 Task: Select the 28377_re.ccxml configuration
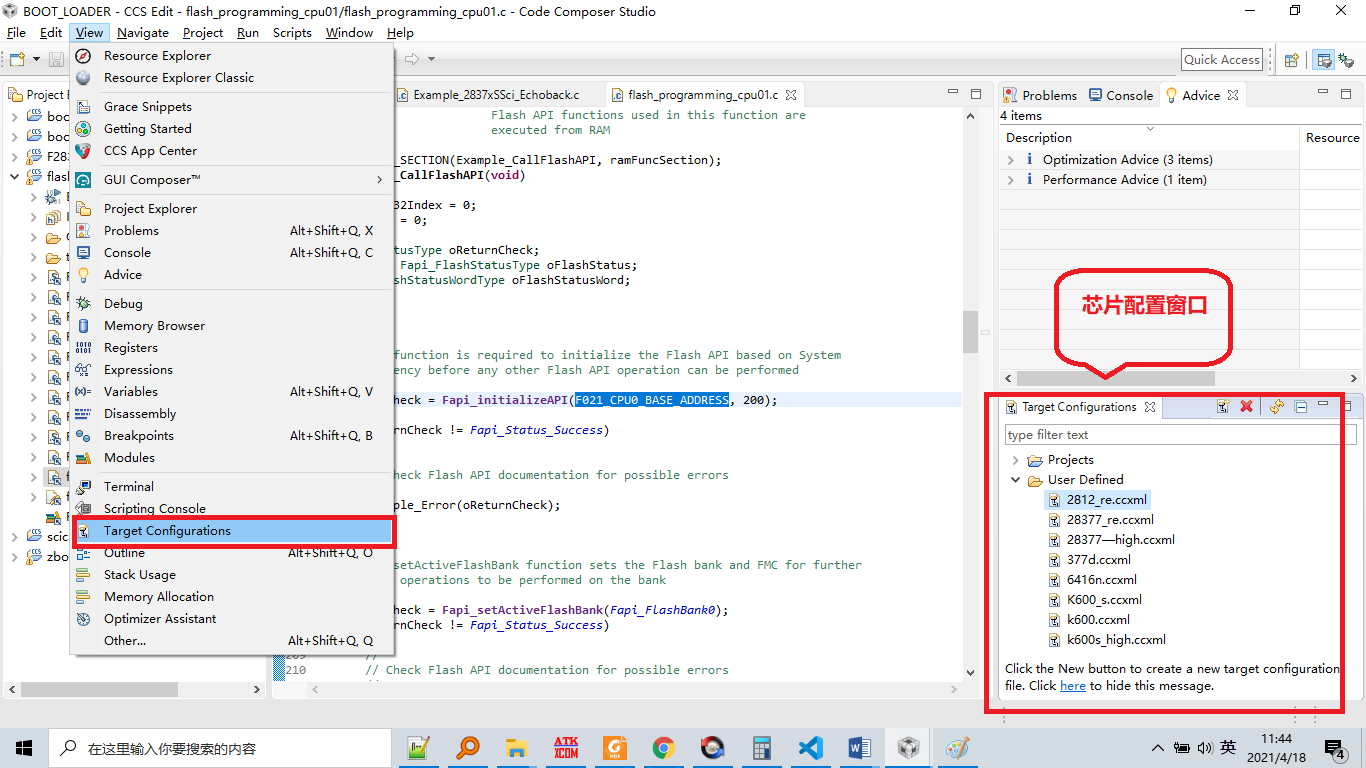[x=1110, y=519]
